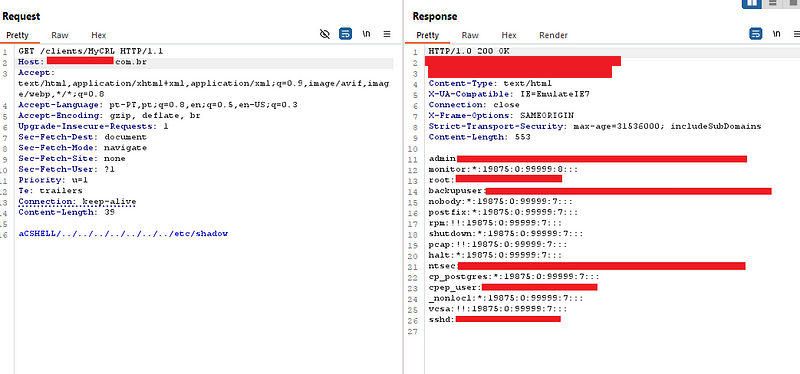This screenshot has height=374, width=800.
Task: Click the Strict-Transport-Security header
Action: [595, 126]
